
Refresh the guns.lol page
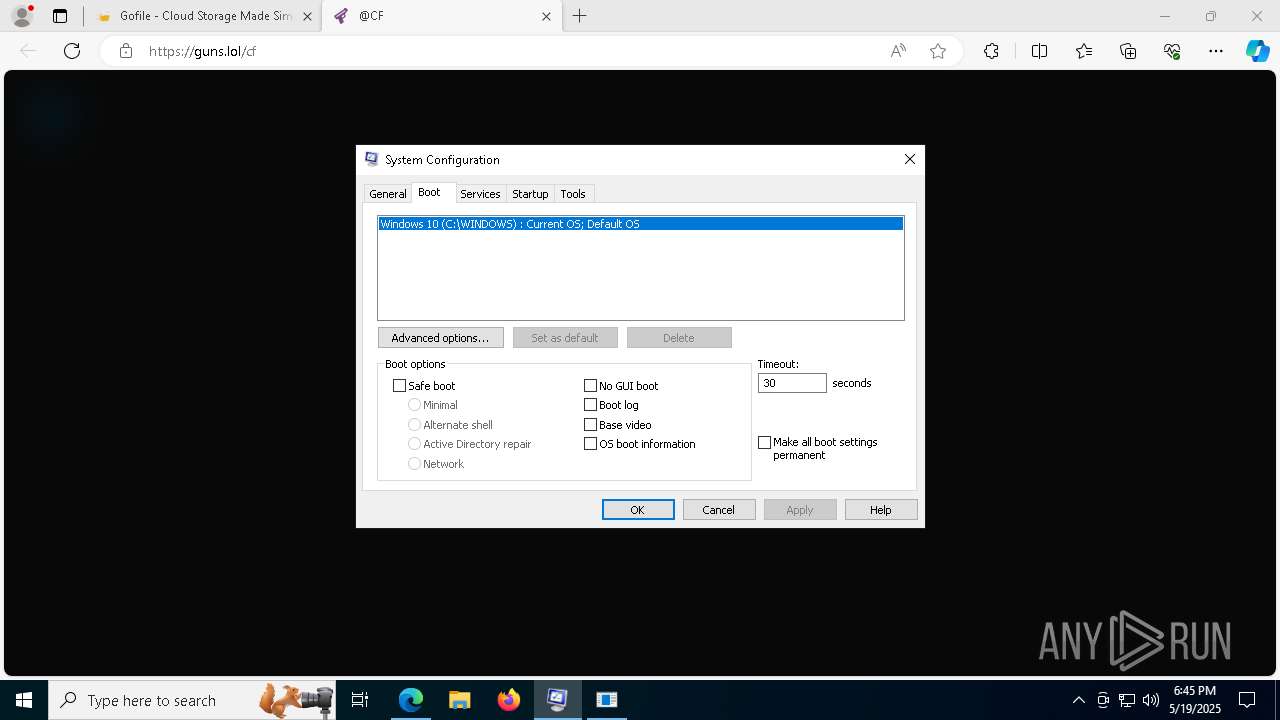click(72, 51)
